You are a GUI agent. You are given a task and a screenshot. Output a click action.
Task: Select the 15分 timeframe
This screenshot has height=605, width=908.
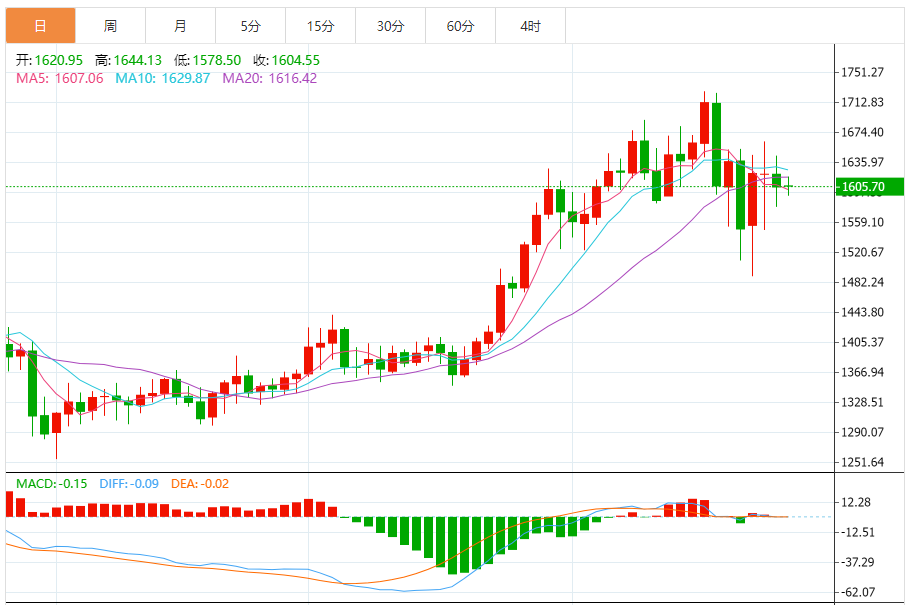(x=320, y=20)
